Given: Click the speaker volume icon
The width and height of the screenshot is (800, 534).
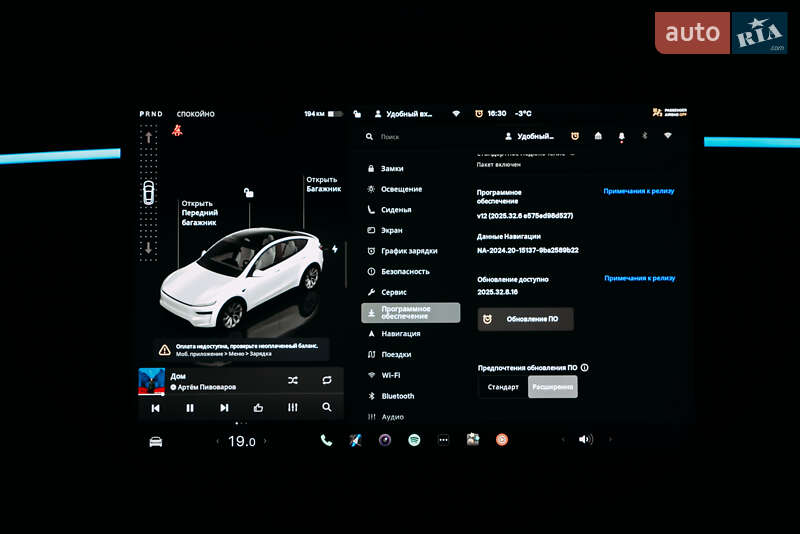Looking at the screenshot, I should pos(586,440).
